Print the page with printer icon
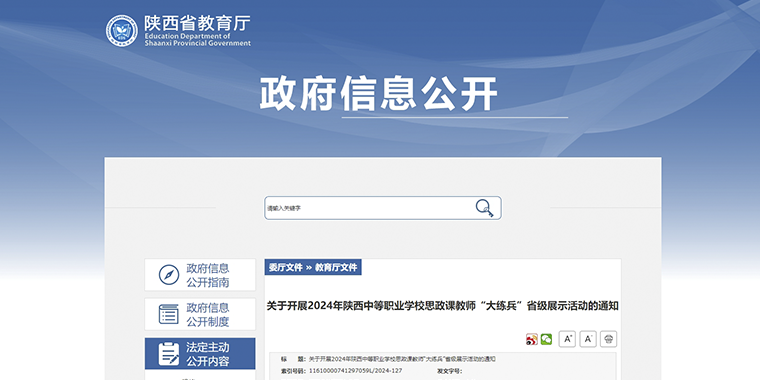This screenshot has height=380, width=760. [609, 339]
